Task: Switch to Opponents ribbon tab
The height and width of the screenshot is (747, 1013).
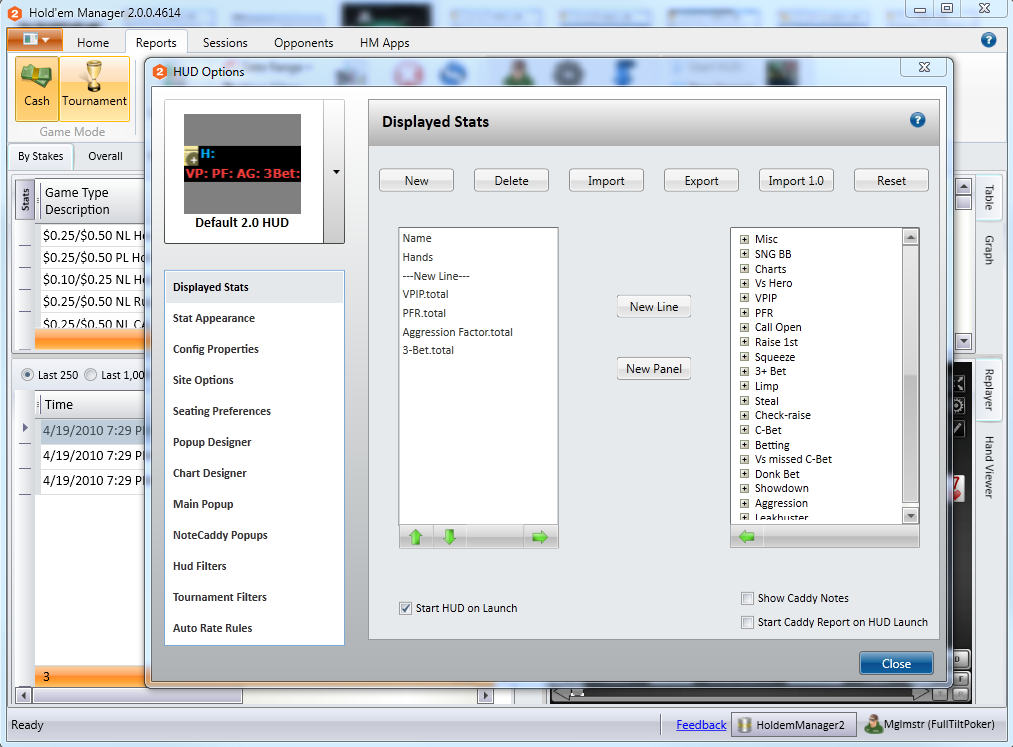Action: (304, 43)
